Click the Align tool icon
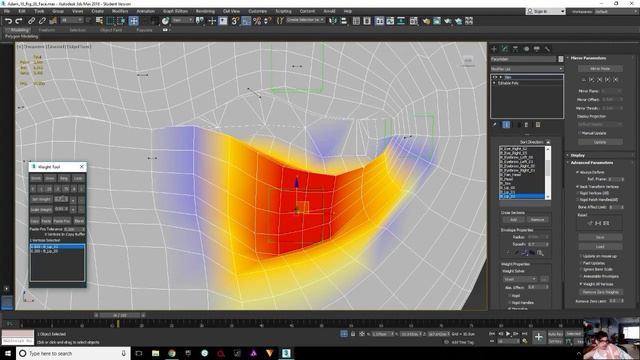Screen dimensions: 640x360 (344, 21)
